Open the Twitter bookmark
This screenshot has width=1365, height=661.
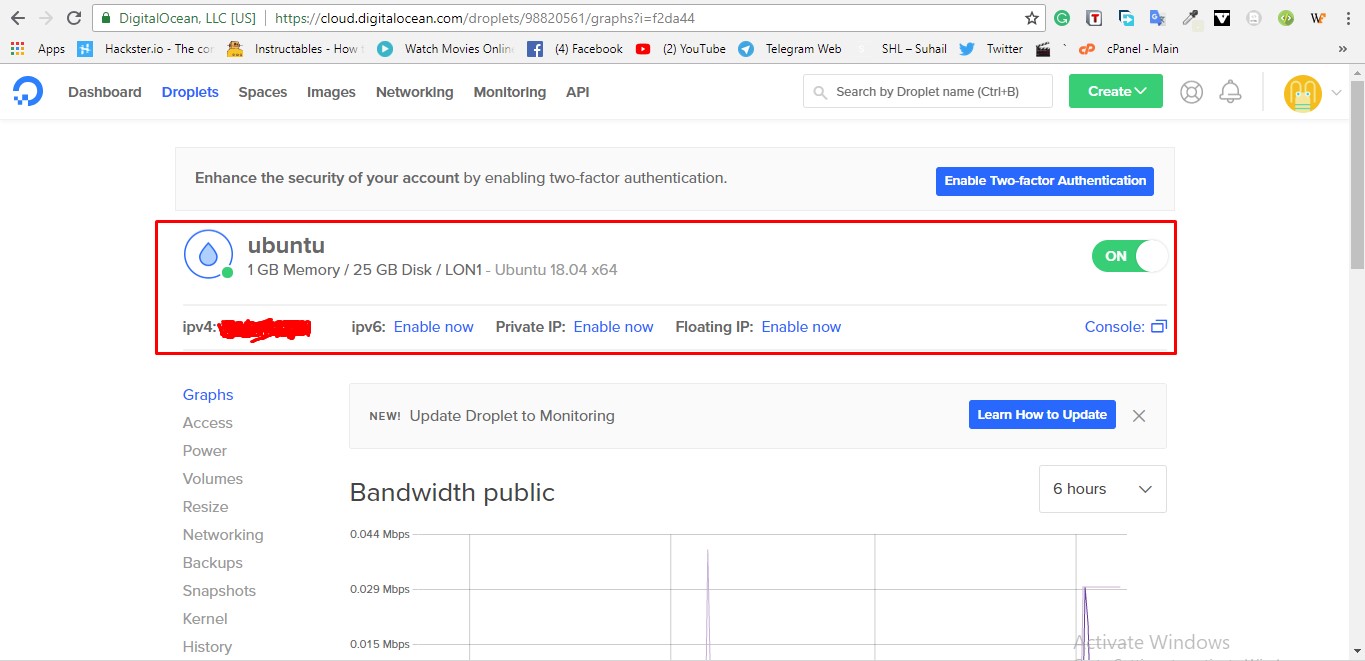coord(991,49)
